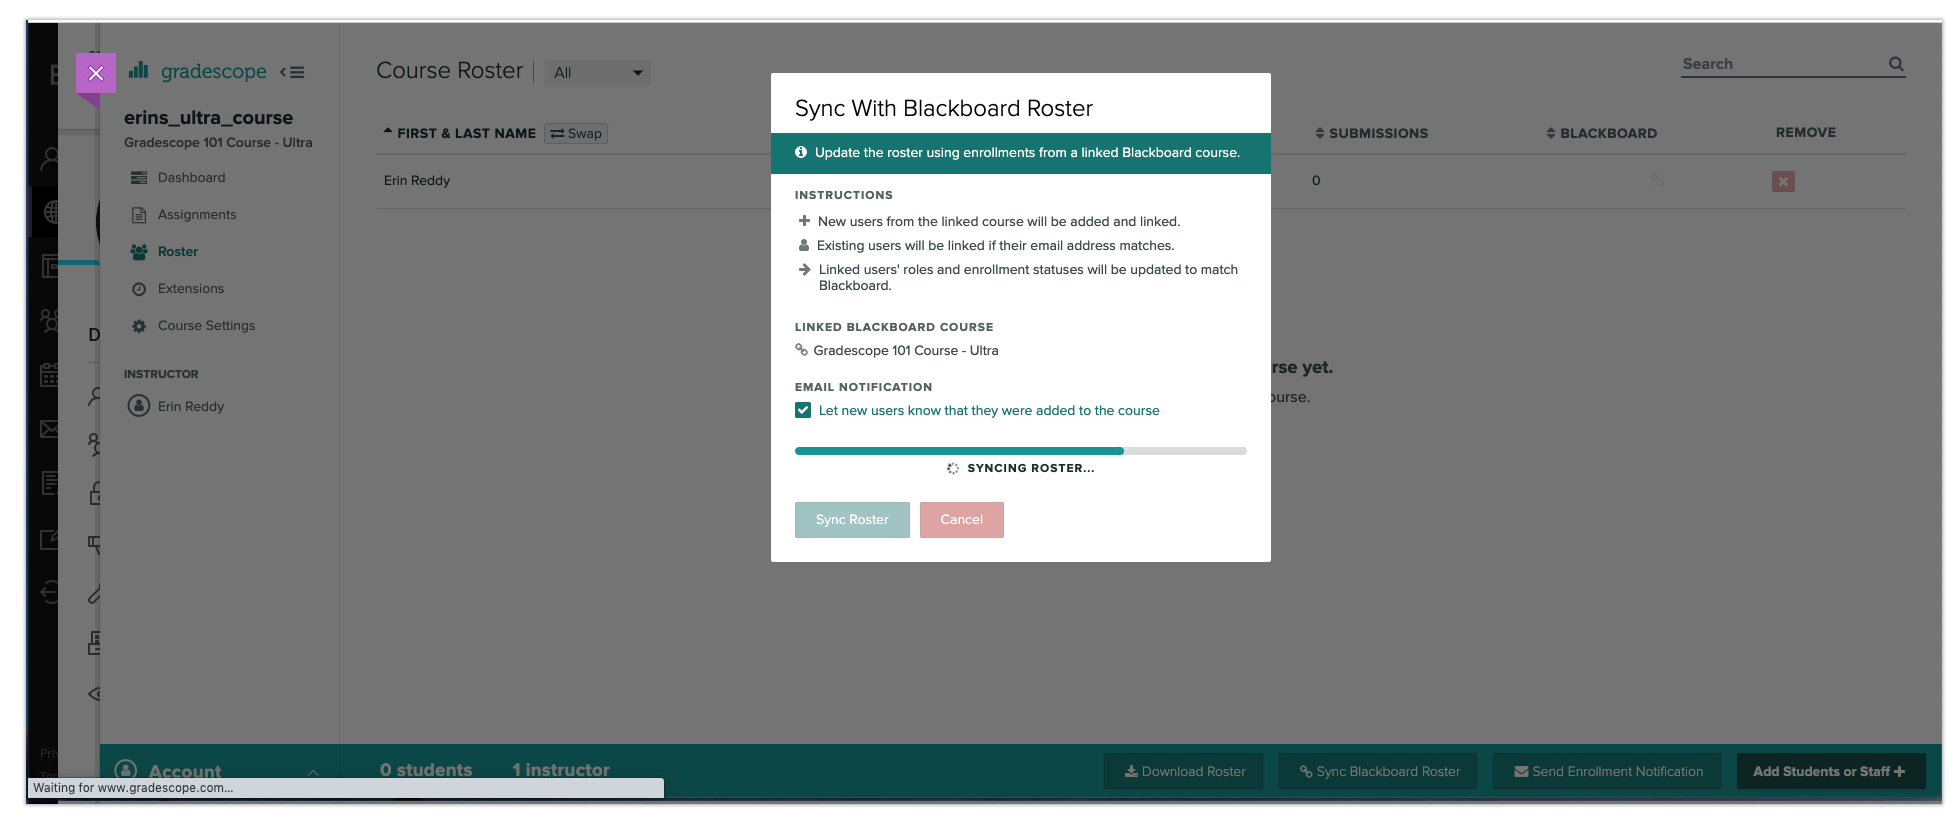Click the spinner icon next to Syncing Roster
This screenshot has height=821, width=1955.
(953, 468)
